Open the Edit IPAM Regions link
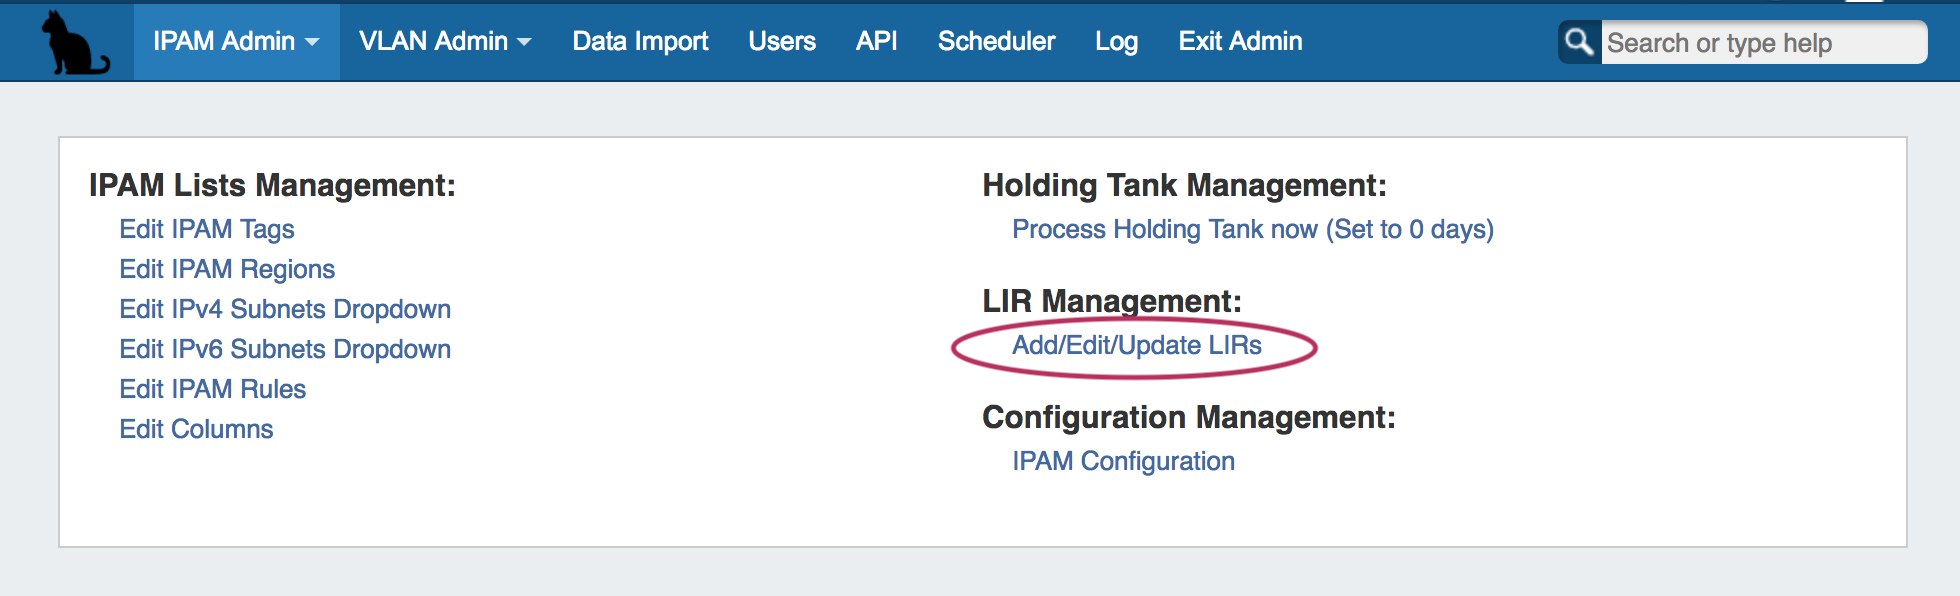Viewport: 1960px width, 596px height. 227,269
